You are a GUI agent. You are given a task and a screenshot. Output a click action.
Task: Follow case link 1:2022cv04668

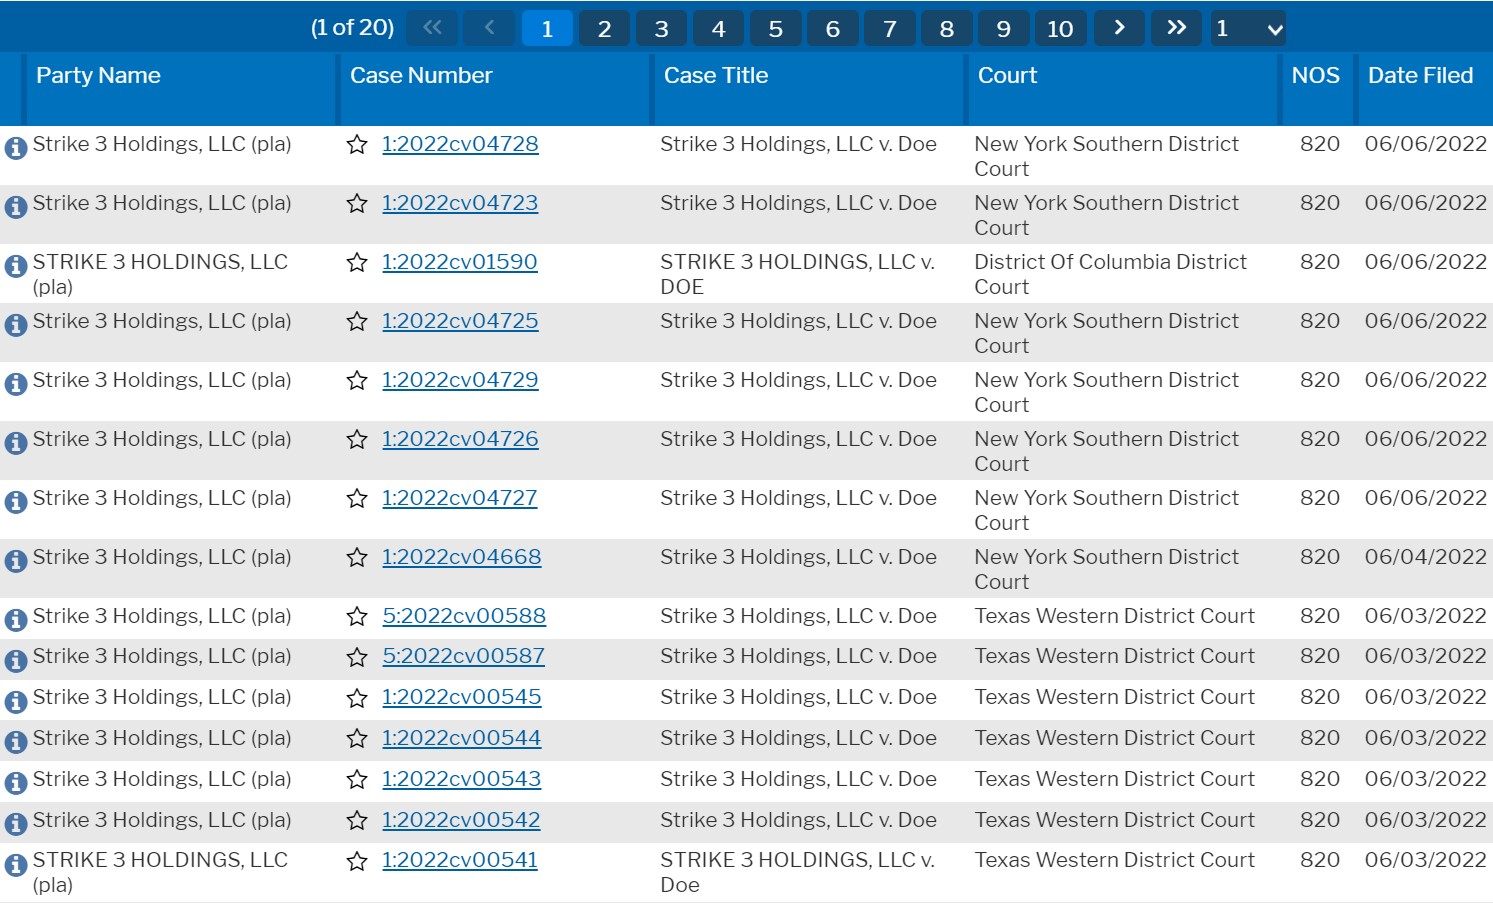(x=462, y=557)
